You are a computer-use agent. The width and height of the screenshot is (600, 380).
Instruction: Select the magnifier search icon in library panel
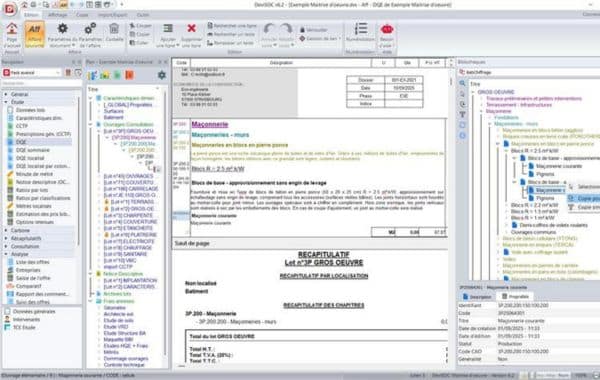point(463,83)
